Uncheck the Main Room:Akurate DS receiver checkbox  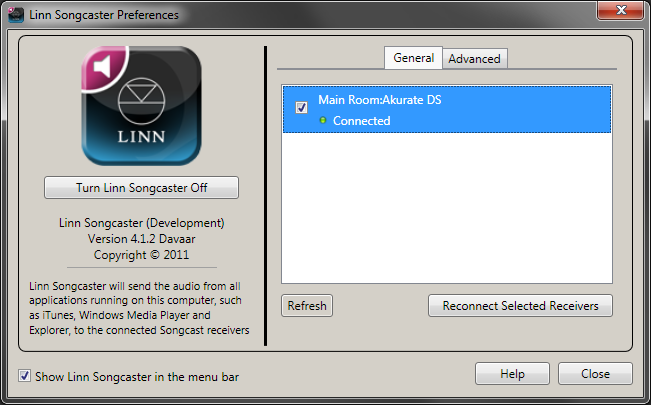tap(301, 108)
